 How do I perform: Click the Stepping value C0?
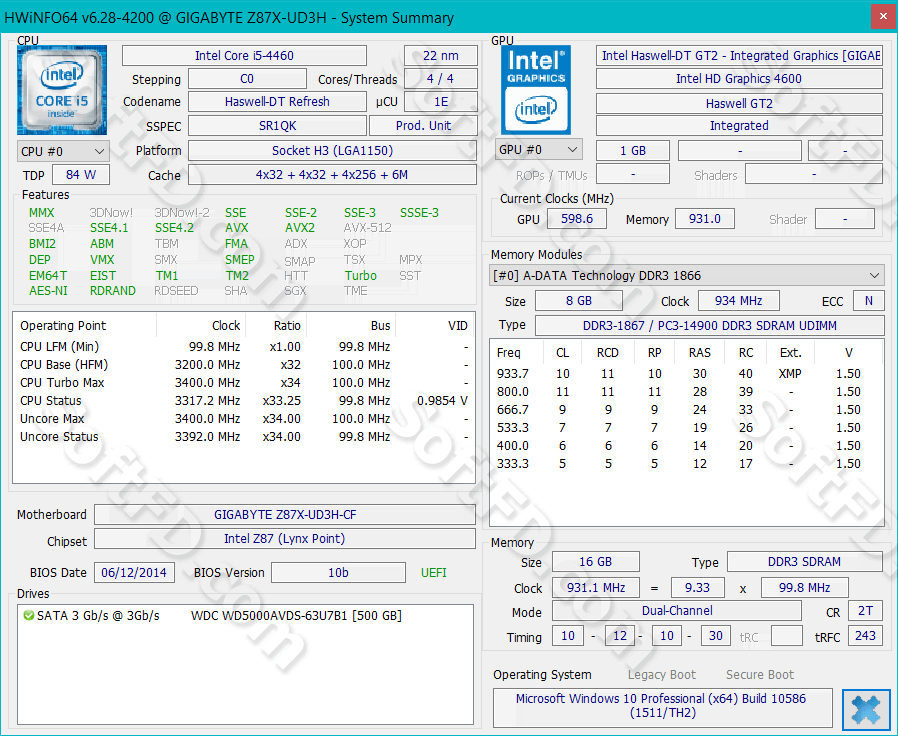(247, 79)
